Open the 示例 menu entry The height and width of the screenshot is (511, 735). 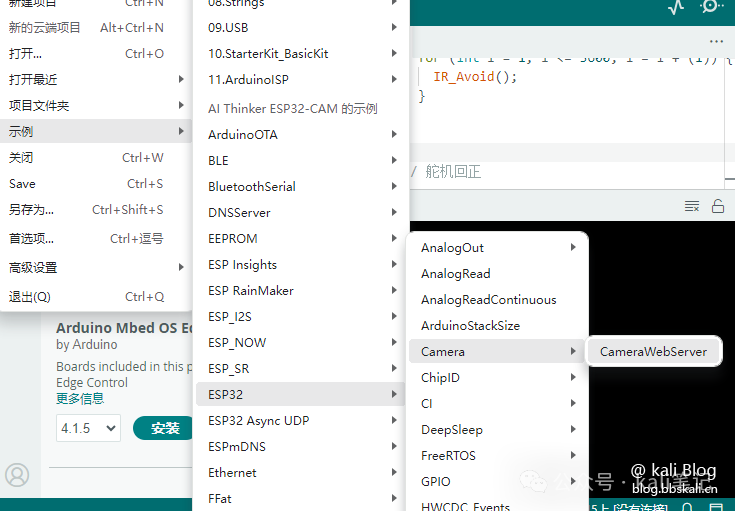(x=96, y=131)
